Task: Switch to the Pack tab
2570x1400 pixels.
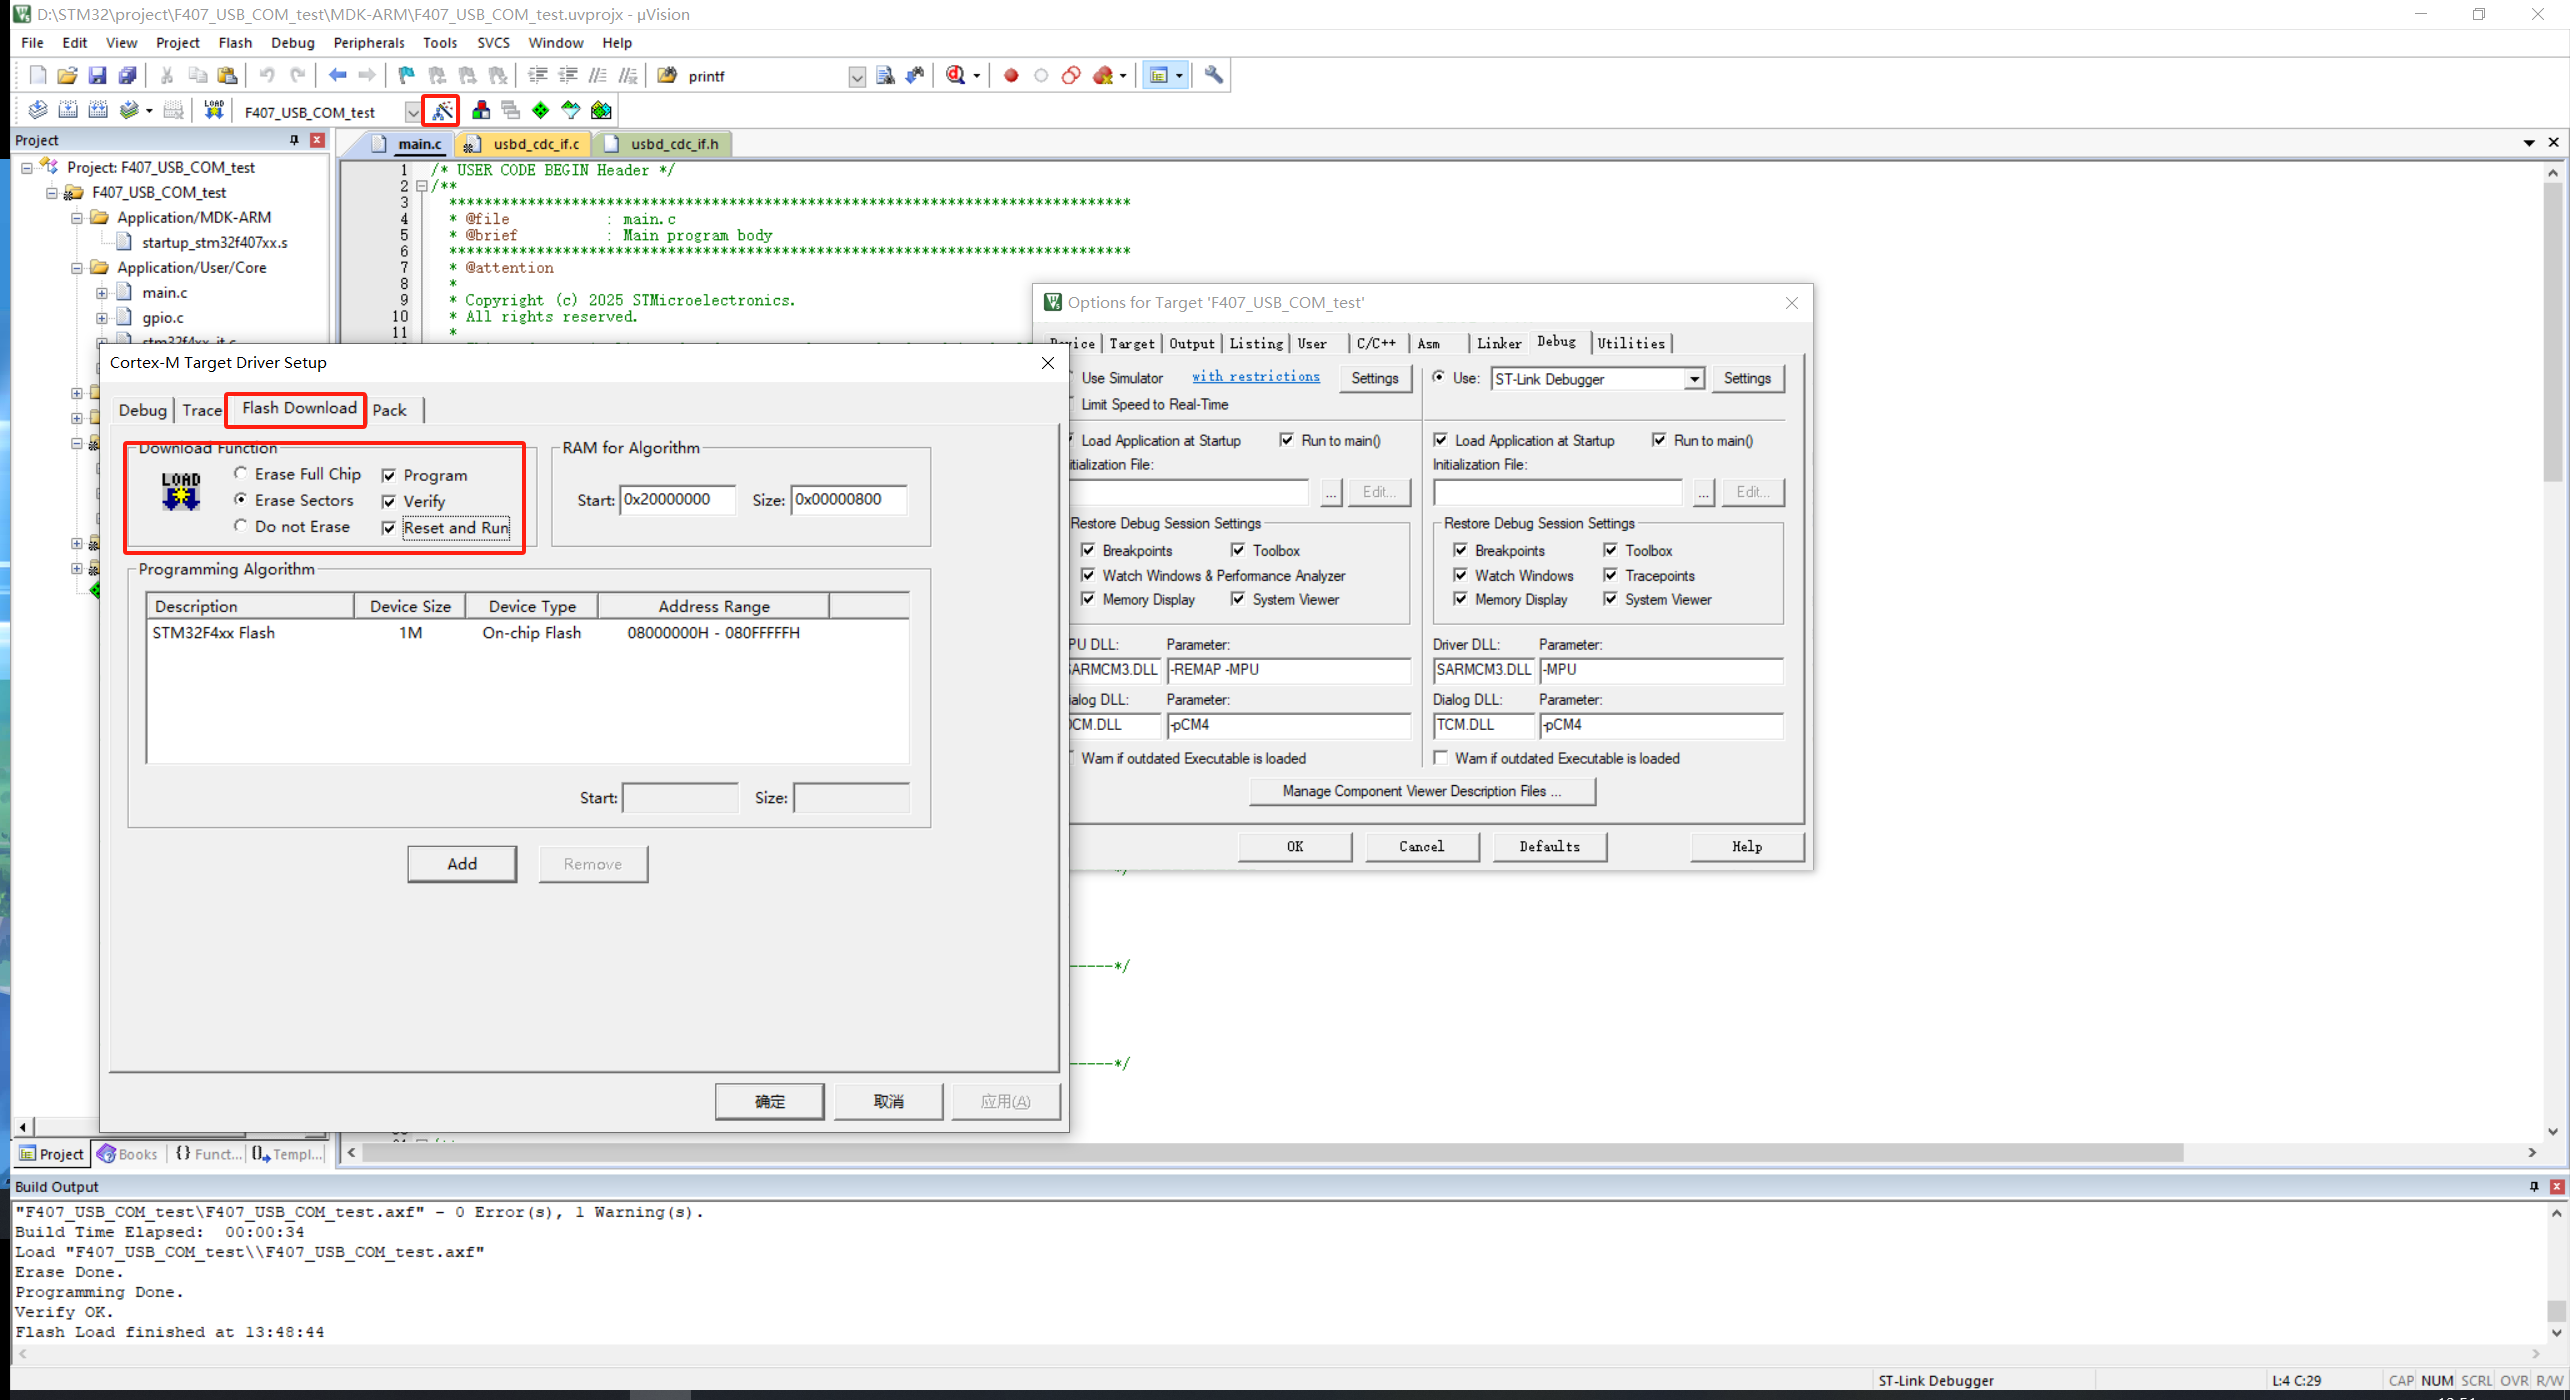Action: 389,410
